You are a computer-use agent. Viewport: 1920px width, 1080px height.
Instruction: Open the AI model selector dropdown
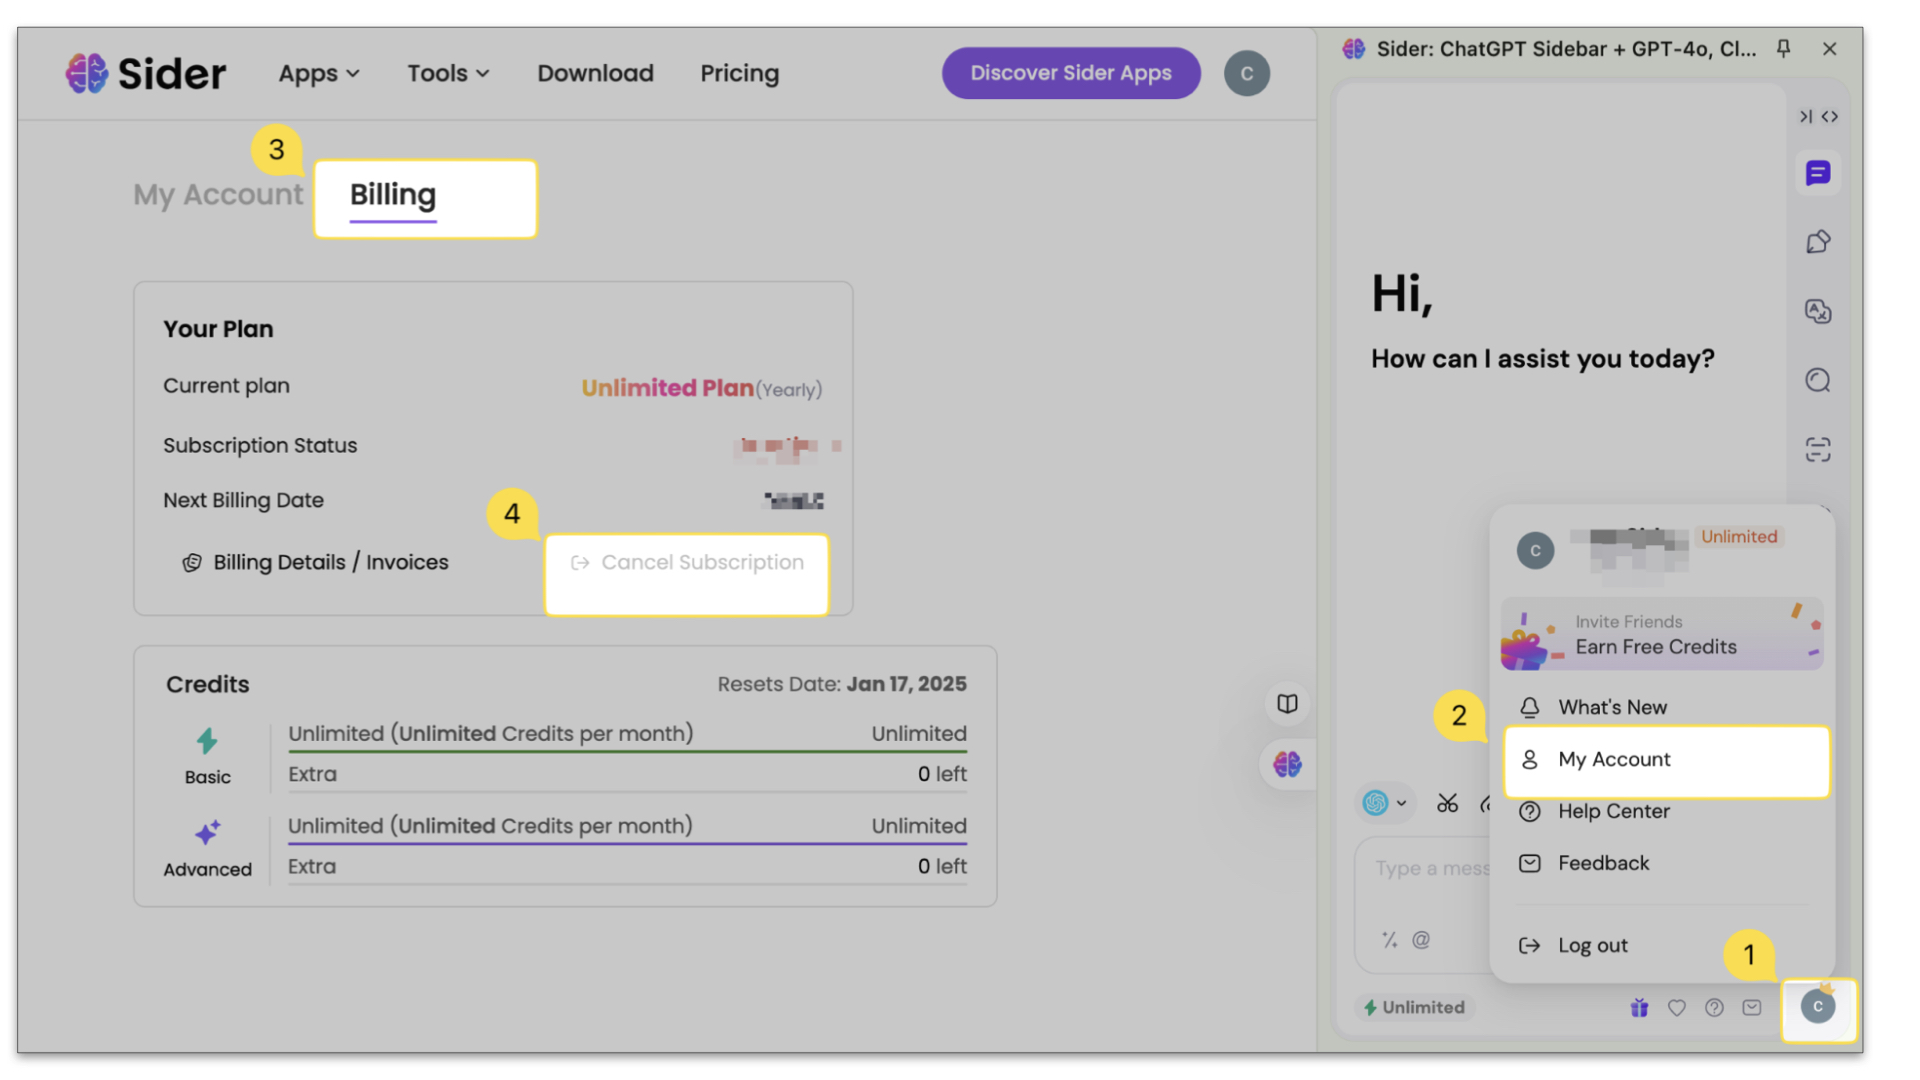point(1386,802)
